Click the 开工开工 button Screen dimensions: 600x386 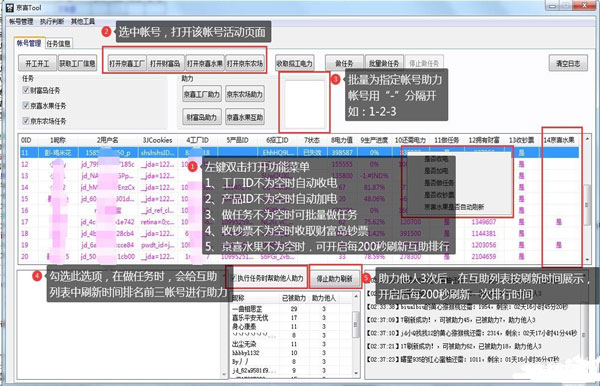pos(37,63)
